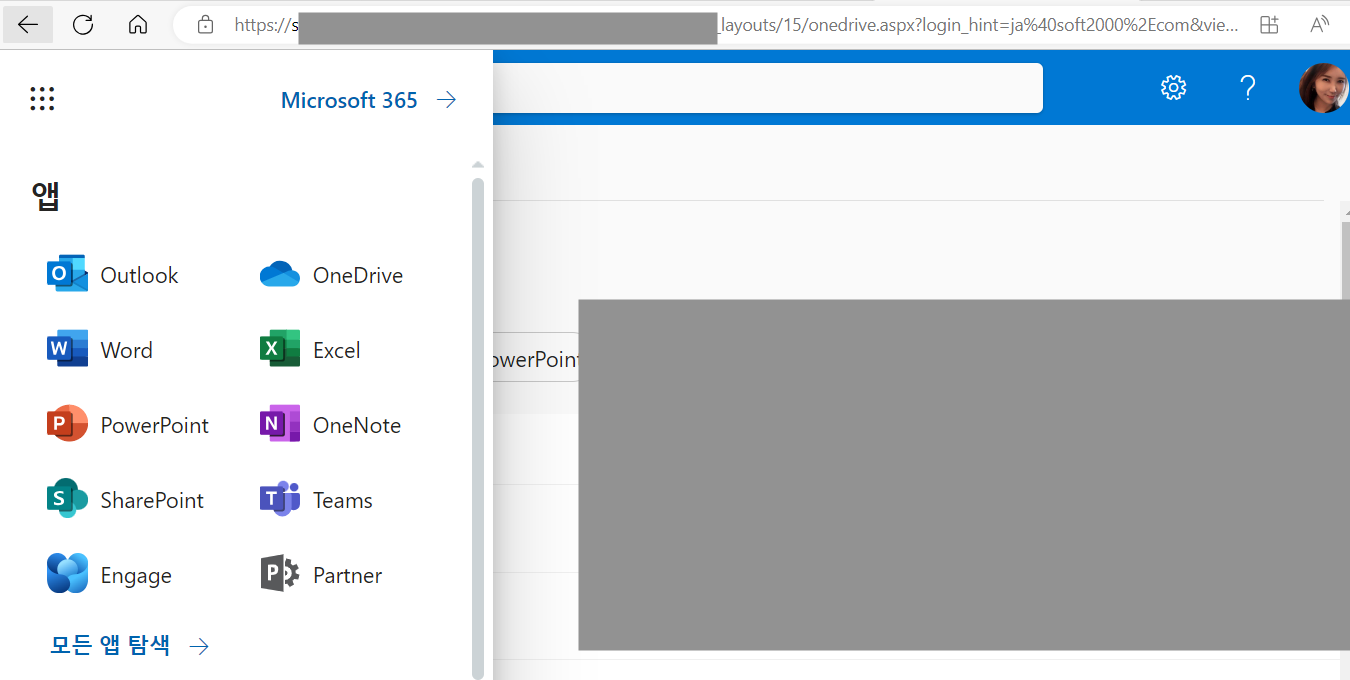
Task: Launch Word from the app list
Action: pyautogui.click(x=100, y=350)
